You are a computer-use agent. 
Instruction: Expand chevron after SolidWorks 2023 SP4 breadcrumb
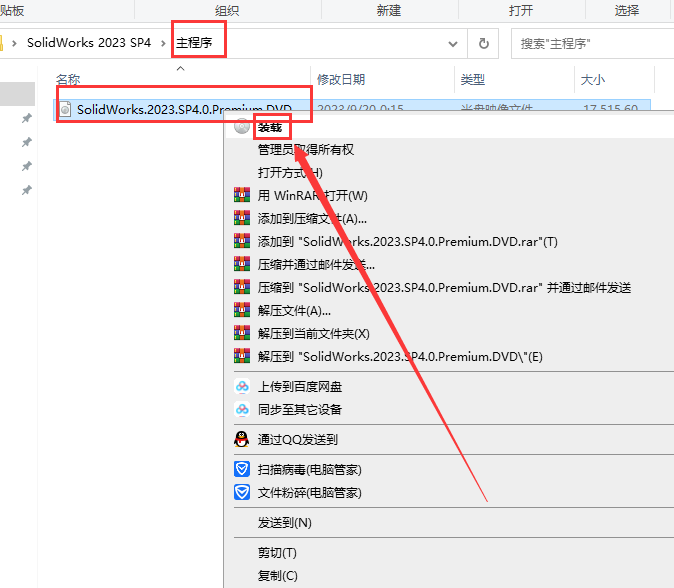click(x=163, y=43)
